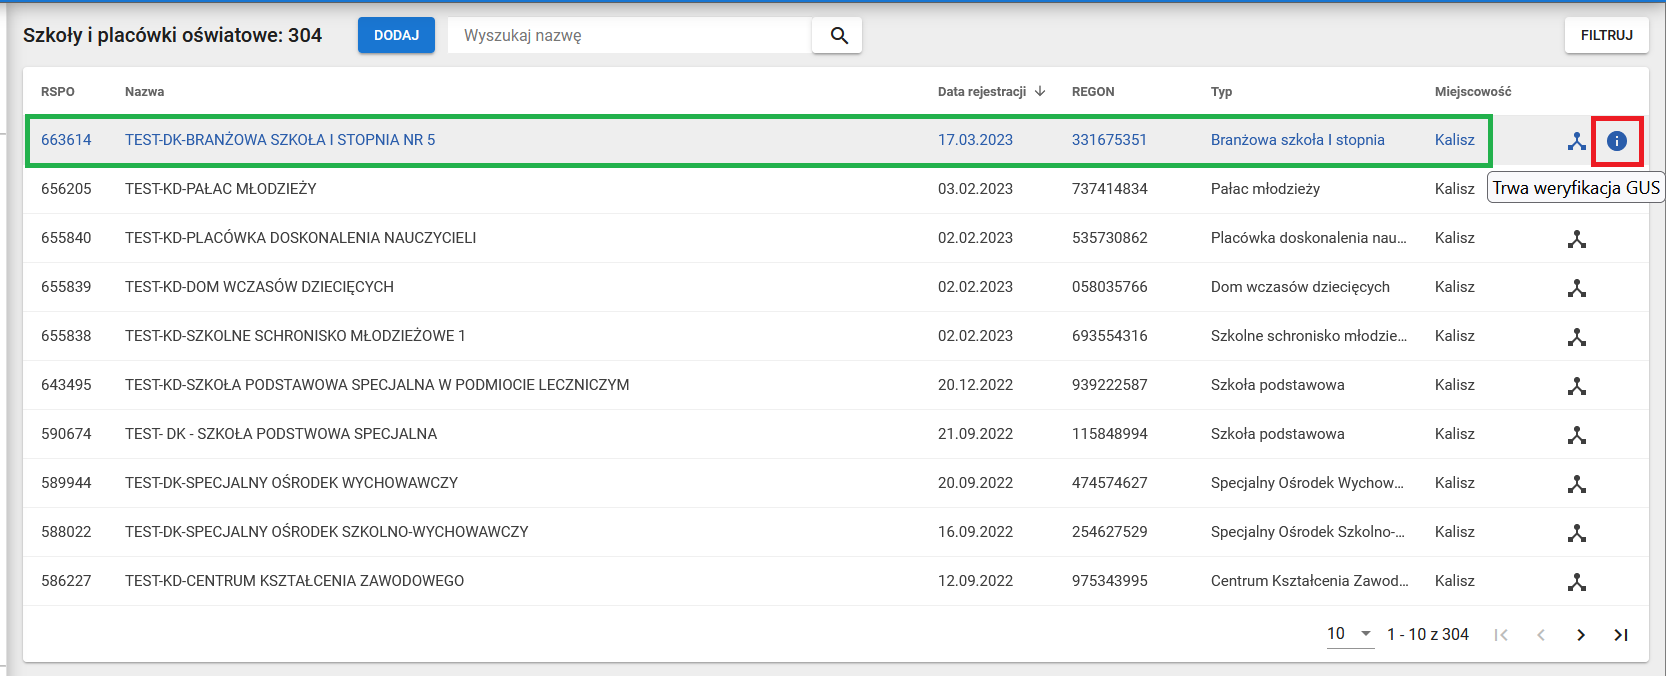Open school link TEST-DK-BRANŻOWA SZKOŁA I STOPNIA NR 5
The height and width of the screenshot is (676, 1672).
click(280, 140)
